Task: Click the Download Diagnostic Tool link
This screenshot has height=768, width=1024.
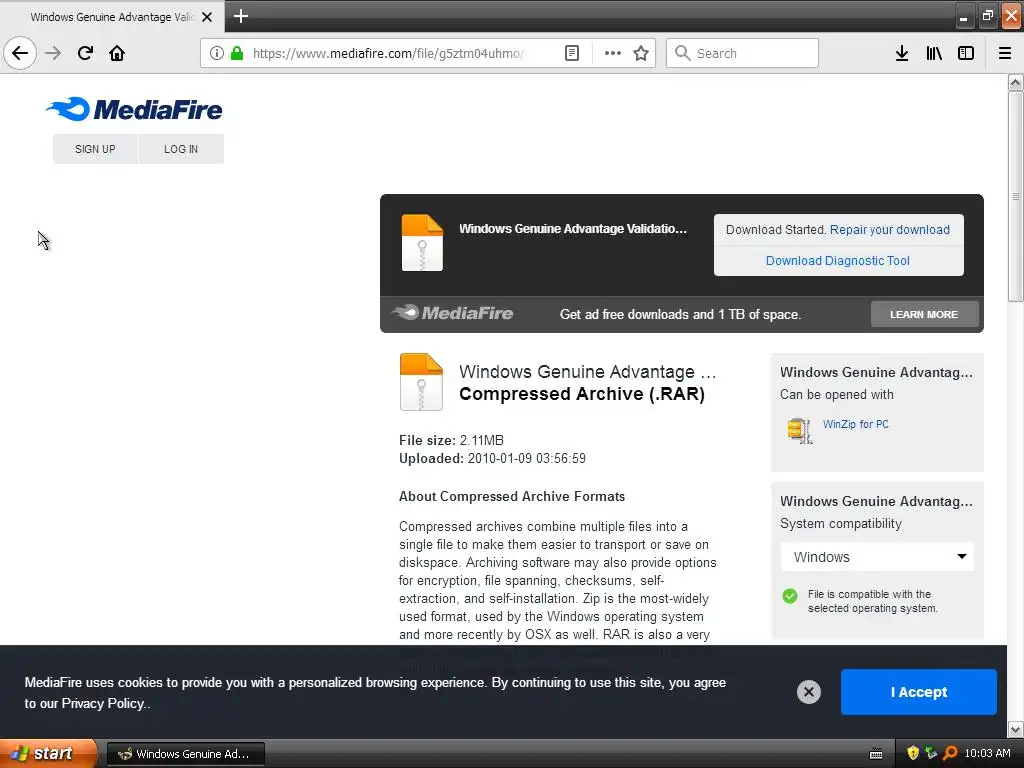Action: click(x=838, y=261)
